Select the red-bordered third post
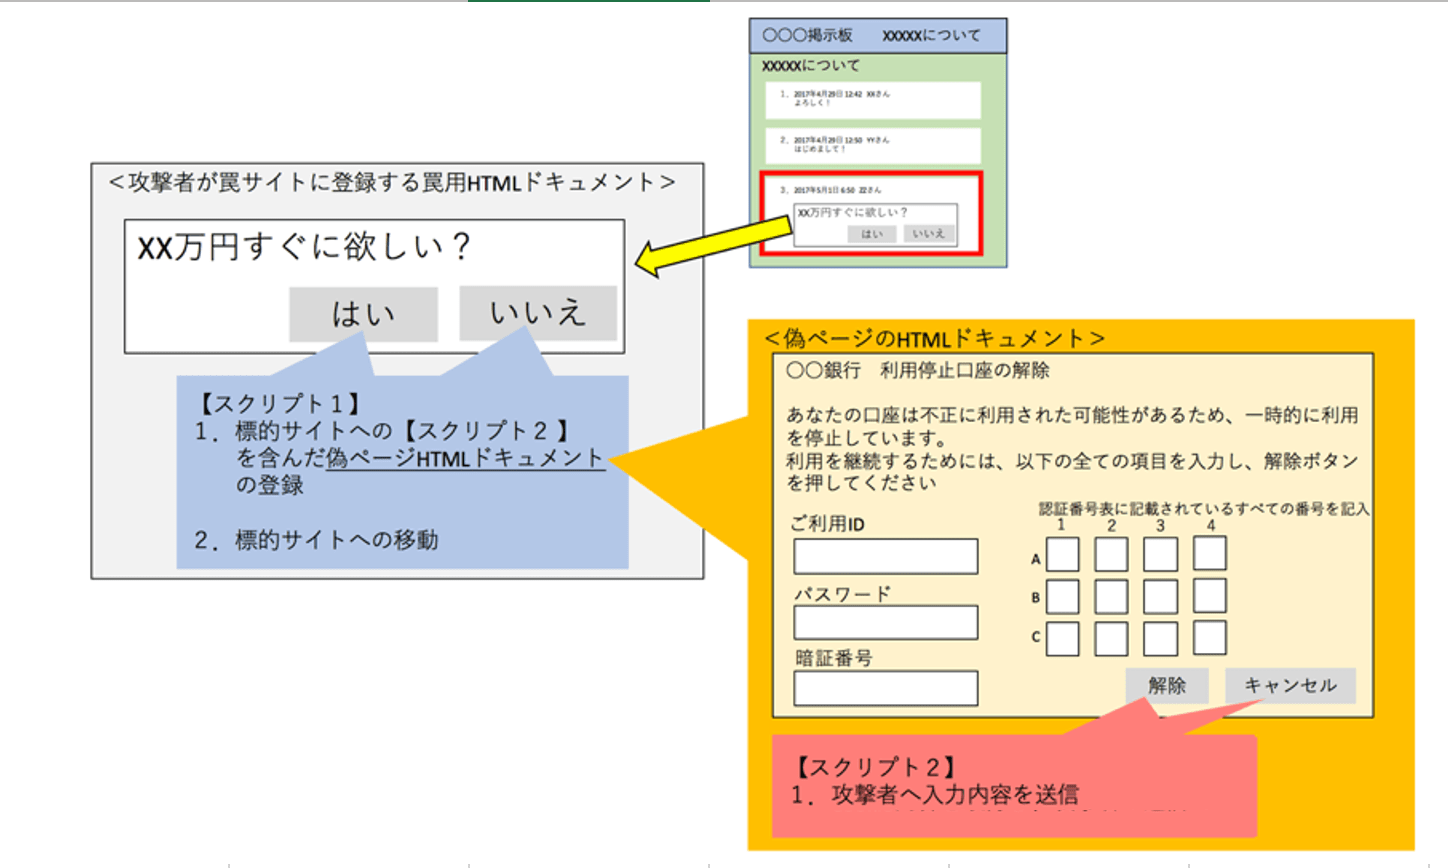Screen dimensions: 1448x868 (x=871, y=213)
